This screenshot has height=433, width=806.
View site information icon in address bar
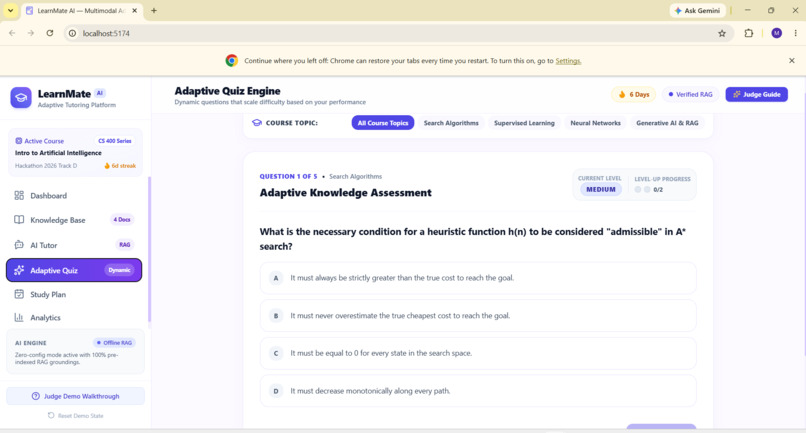pyautogui.click(x=72, y=33)
